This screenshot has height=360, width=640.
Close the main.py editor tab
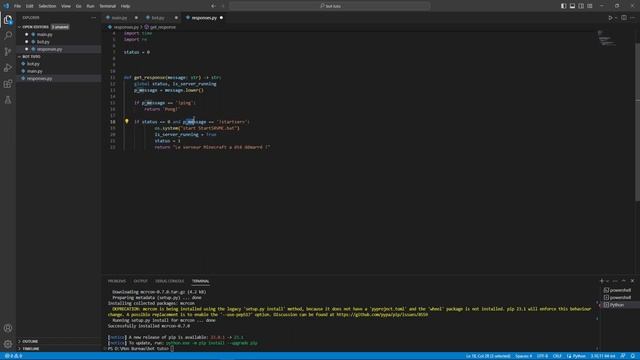click(136, 18)
